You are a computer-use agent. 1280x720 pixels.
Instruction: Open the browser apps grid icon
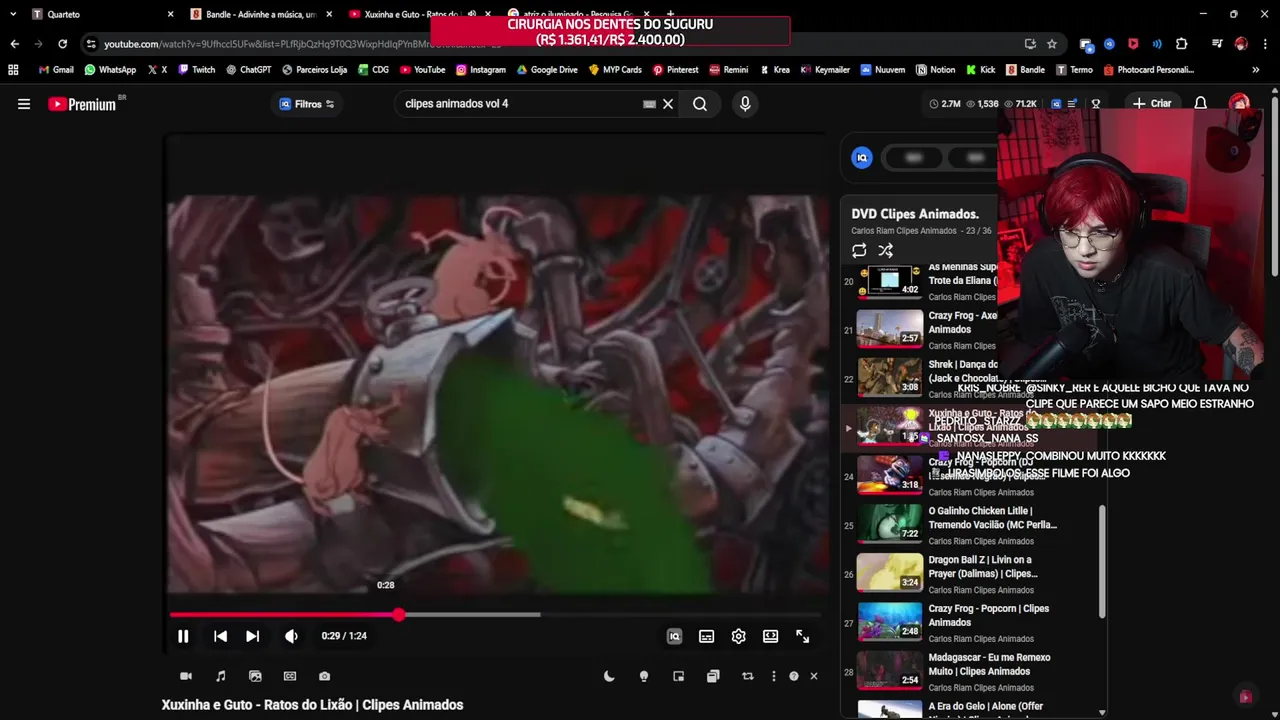point(13,70)
